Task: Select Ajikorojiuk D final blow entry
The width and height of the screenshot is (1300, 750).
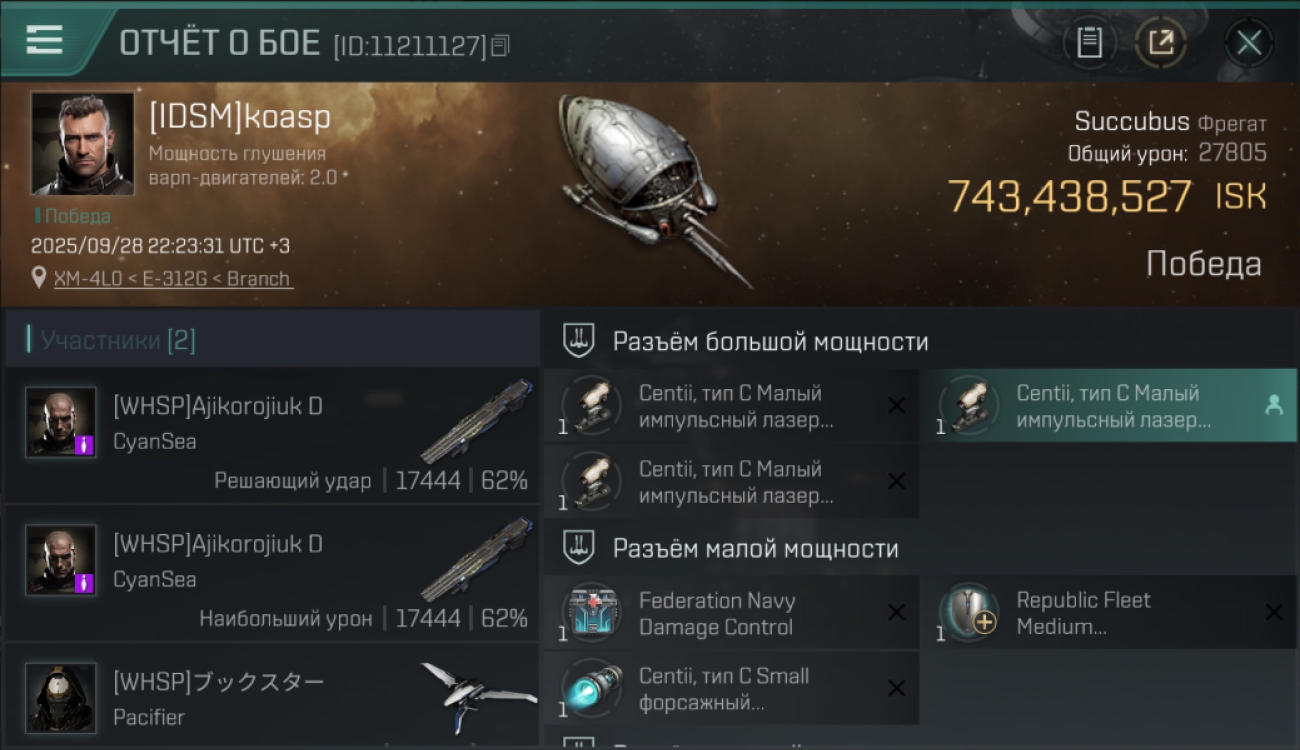Action: coord(272,435)
